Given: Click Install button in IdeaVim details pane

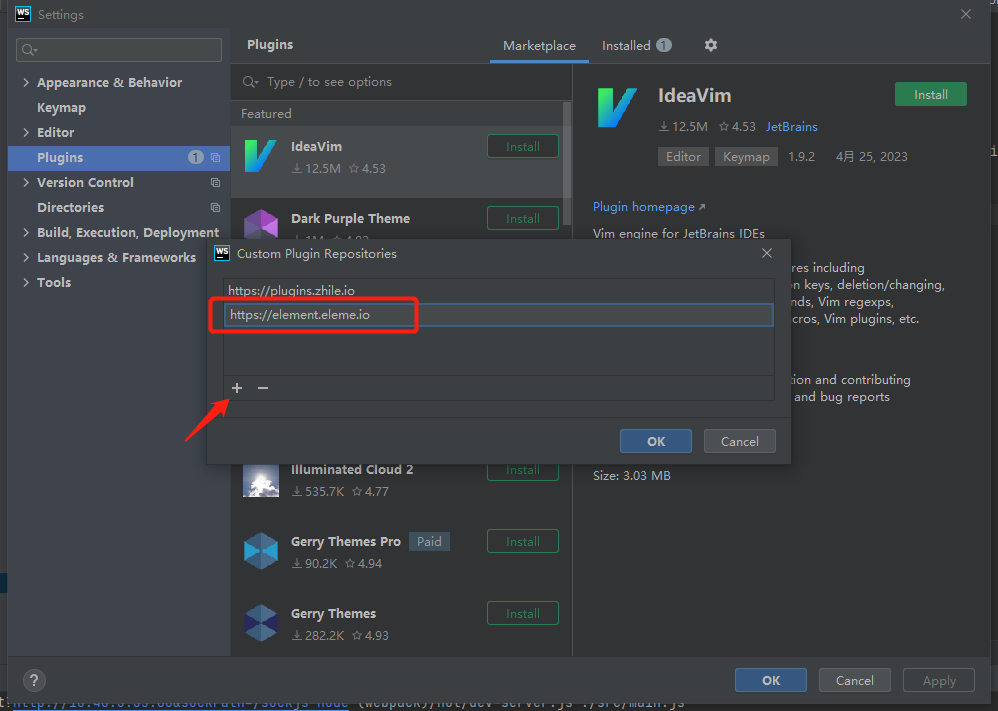Looking at the screenshot, I should click(x=931, y=94).
